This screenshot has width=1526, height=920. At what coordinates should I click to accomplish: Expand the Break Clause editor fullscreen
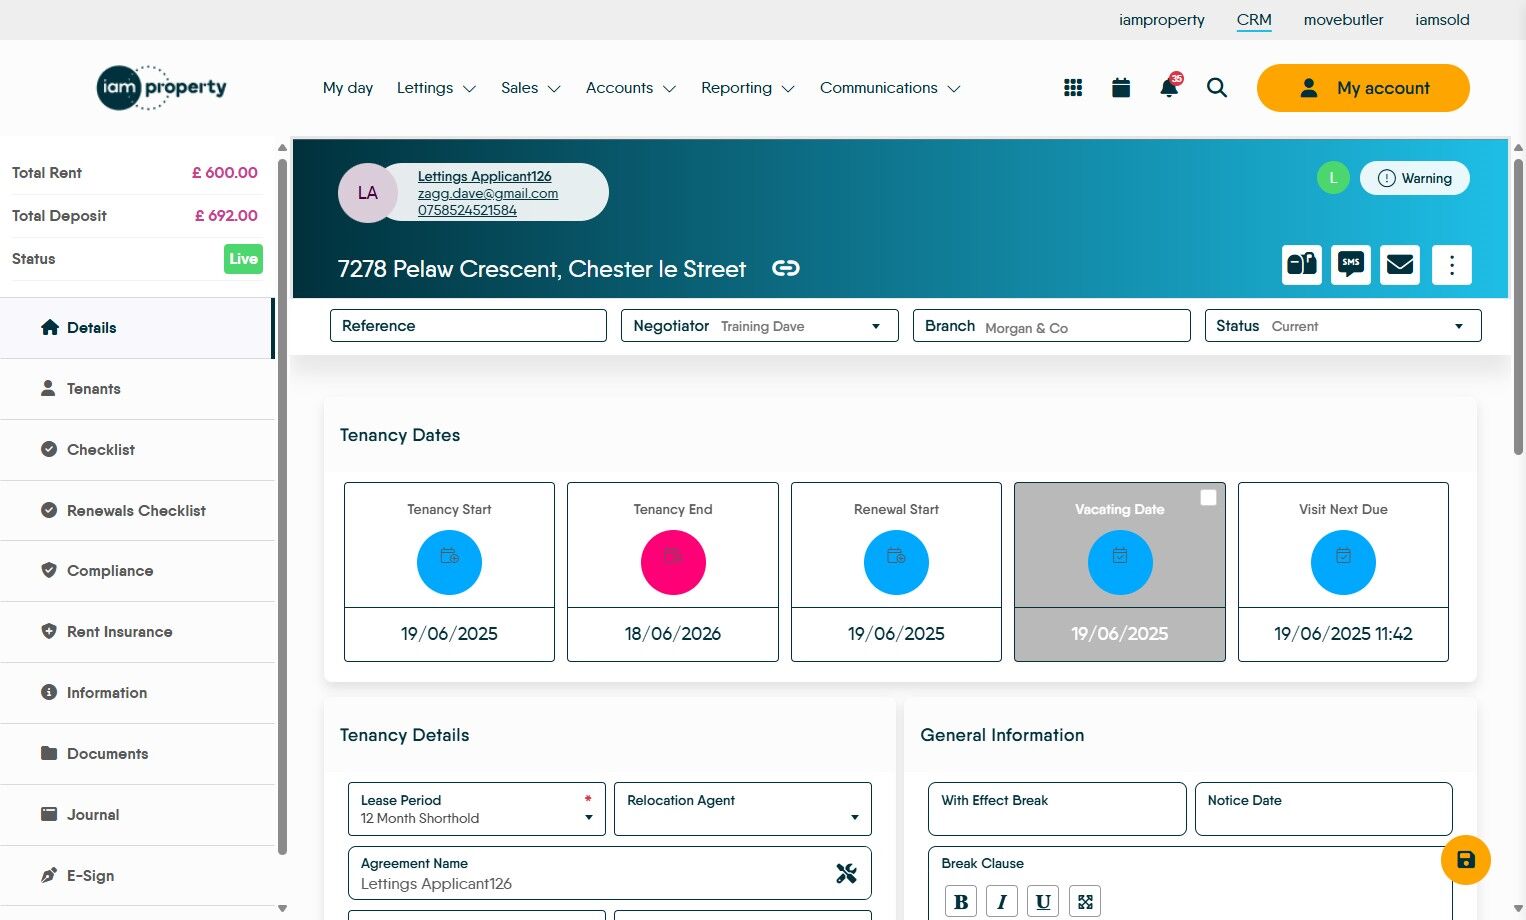click(x=1084, y=900)
